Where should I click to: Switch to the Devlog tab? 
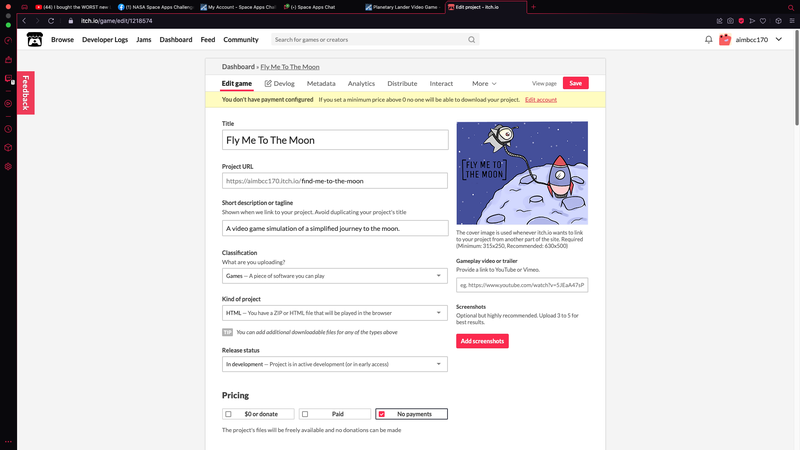click(280, 83)
